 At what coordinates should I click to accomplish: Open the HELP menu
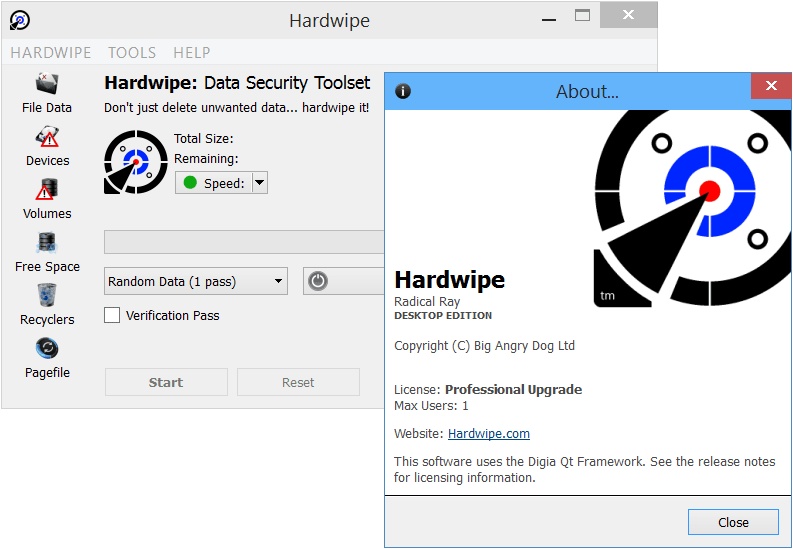pos(192,53)
